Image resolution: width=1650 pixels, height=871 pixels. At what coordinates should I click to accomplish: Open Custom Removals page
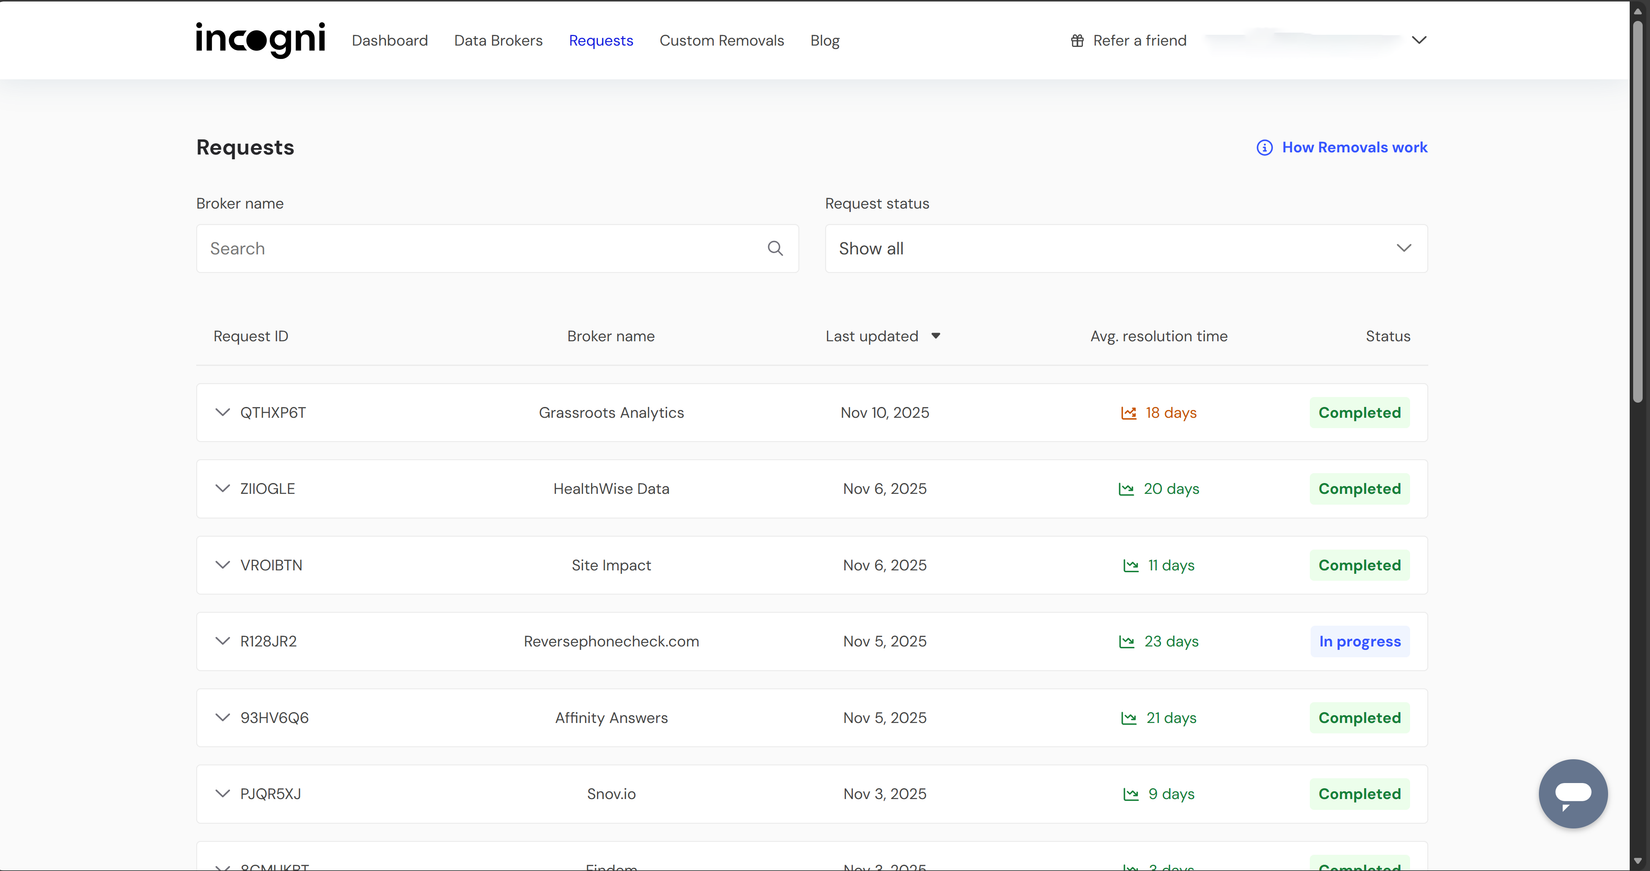pos(721,41)
